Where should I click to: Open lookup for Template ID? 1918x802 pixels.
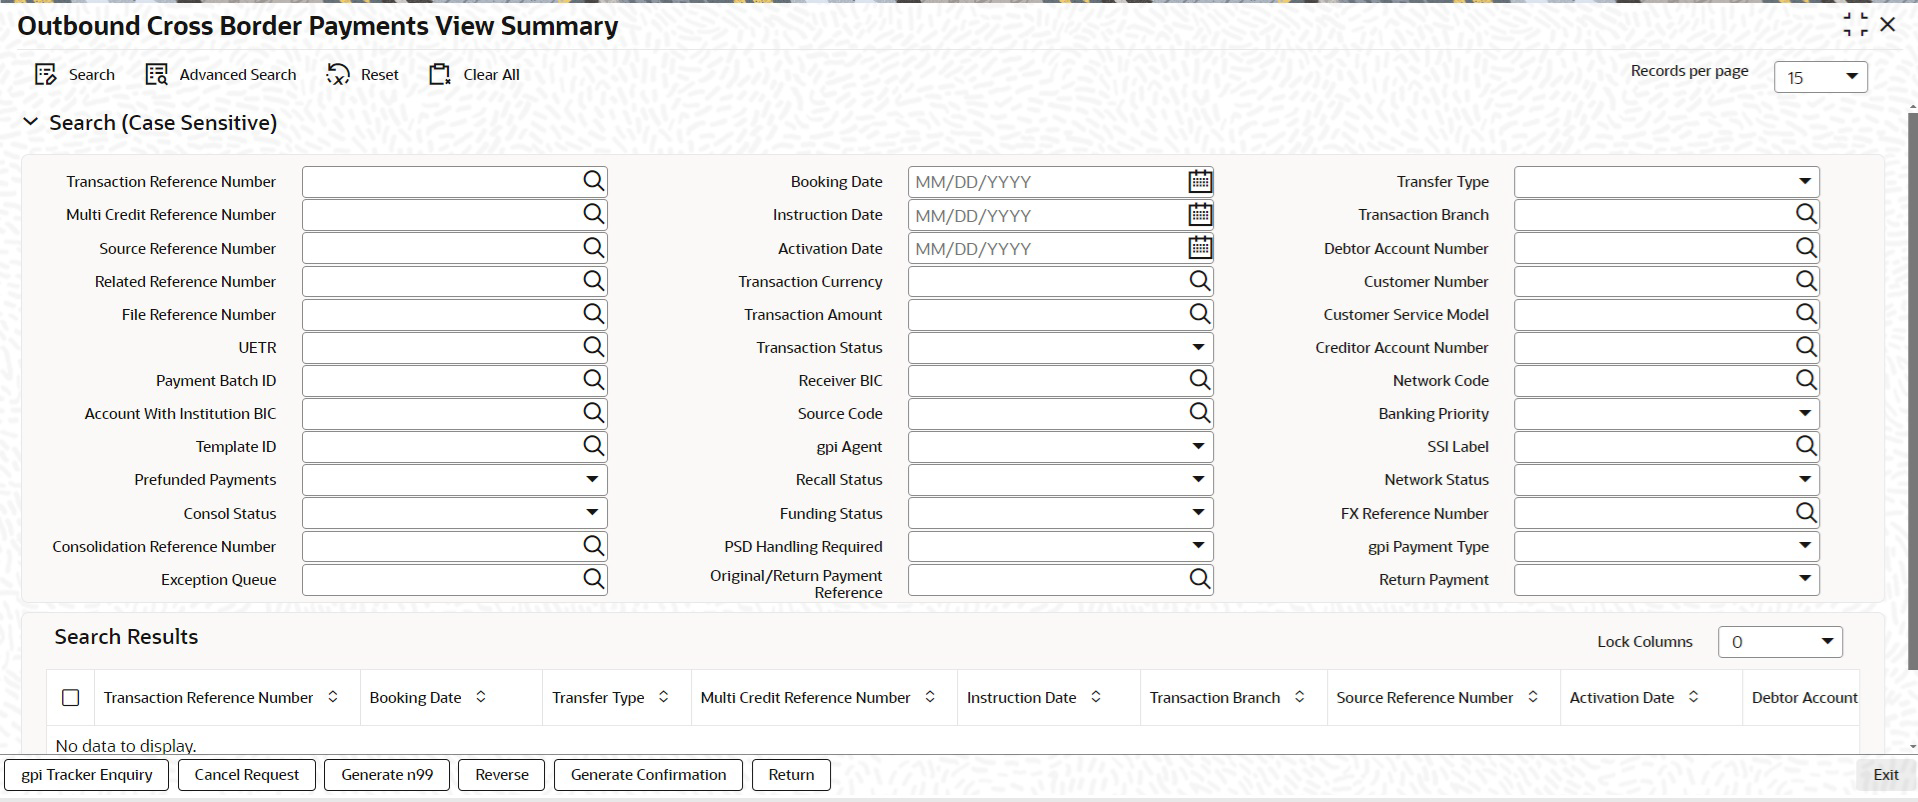(x=594, y=446)
